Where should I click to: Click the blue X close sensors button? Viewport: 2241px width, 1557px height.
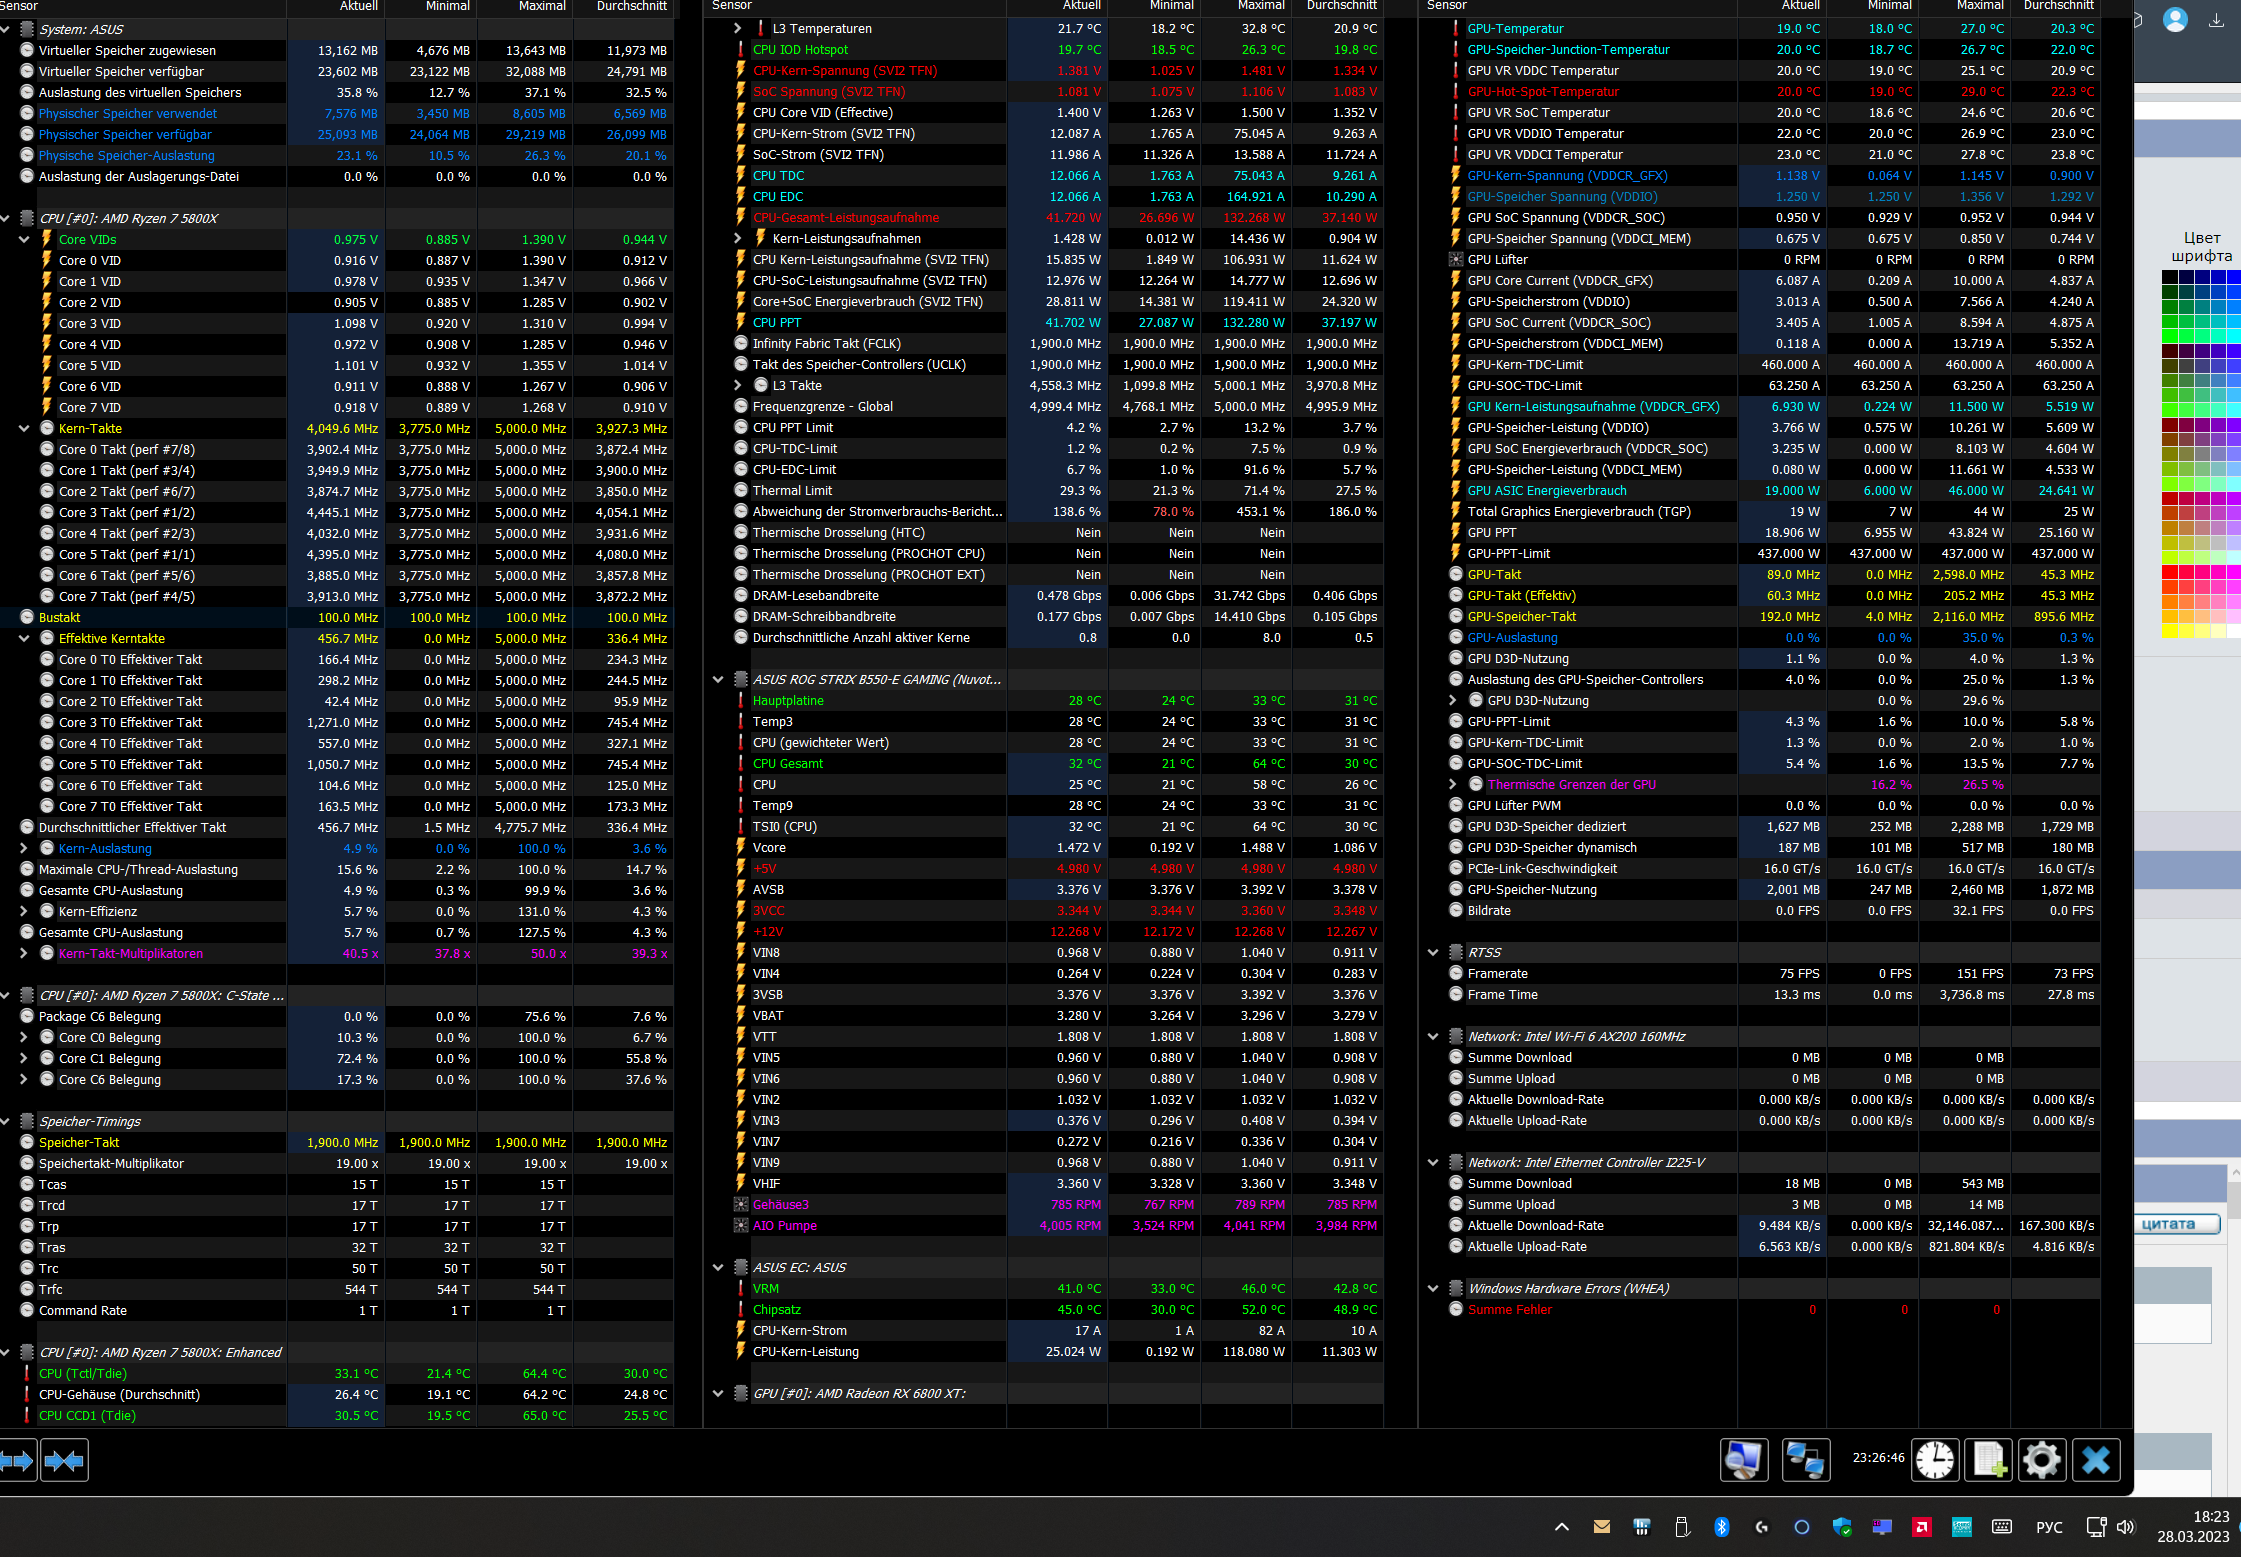click(x=2096, y=1460)
